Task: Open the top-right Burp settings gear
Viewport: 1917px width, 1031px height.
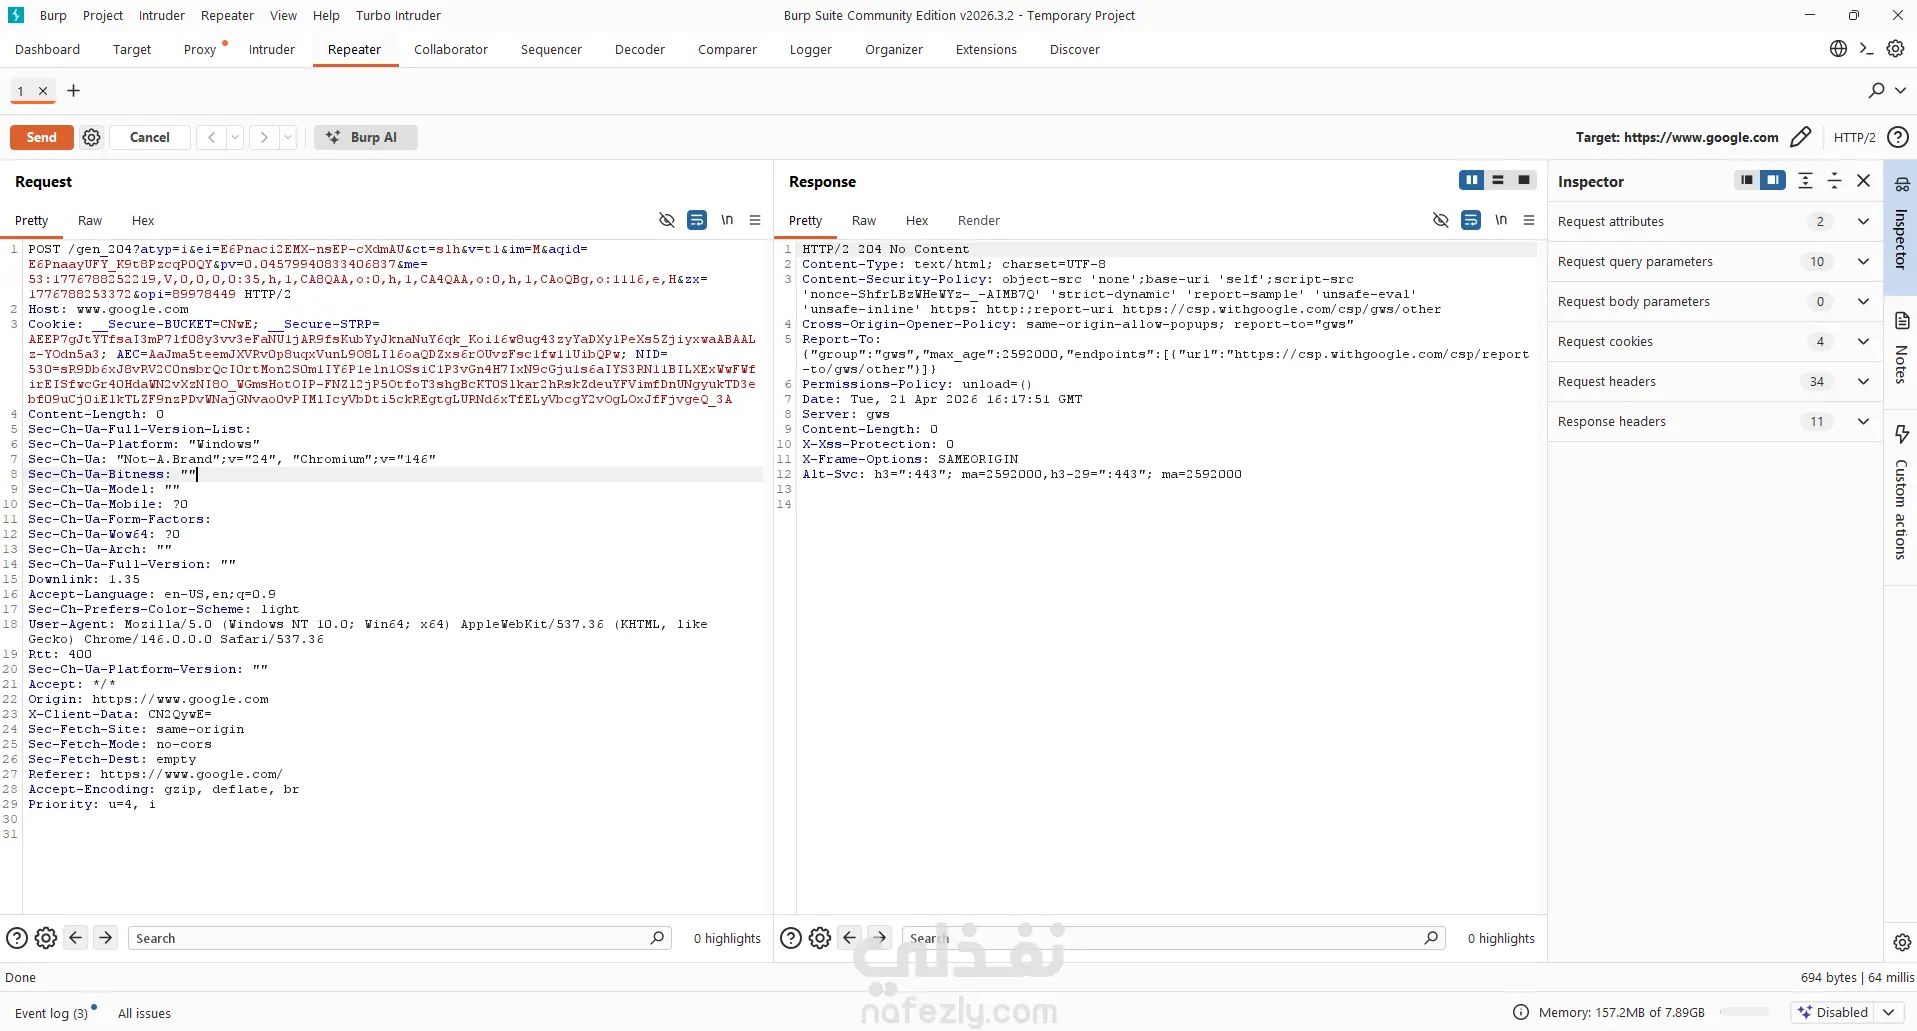Action: pyautogui.click(x=1895, y=49)
